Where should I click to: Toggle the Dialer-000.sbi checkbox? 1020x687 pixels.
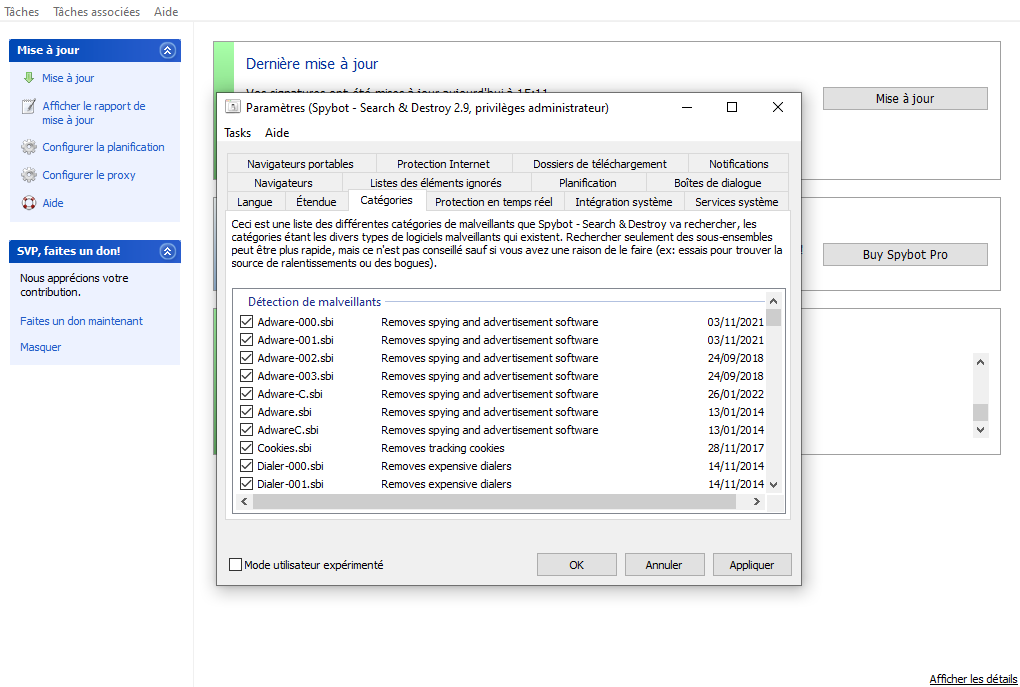[x=247, y=466]
